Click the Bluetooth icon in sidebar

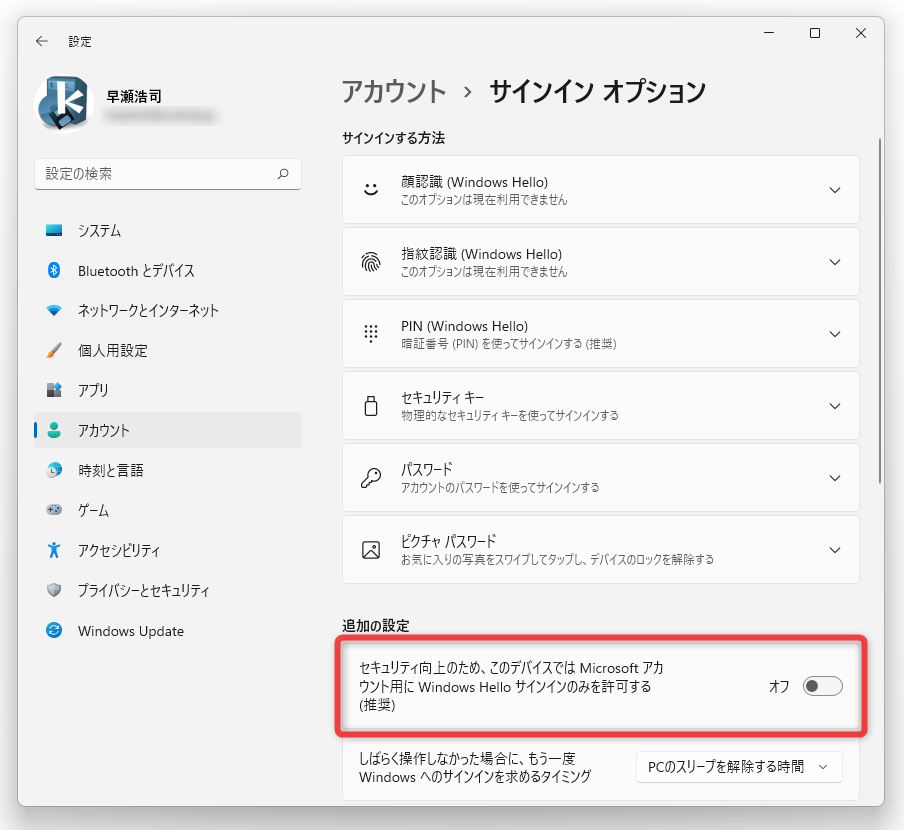(x=54, y=270)
